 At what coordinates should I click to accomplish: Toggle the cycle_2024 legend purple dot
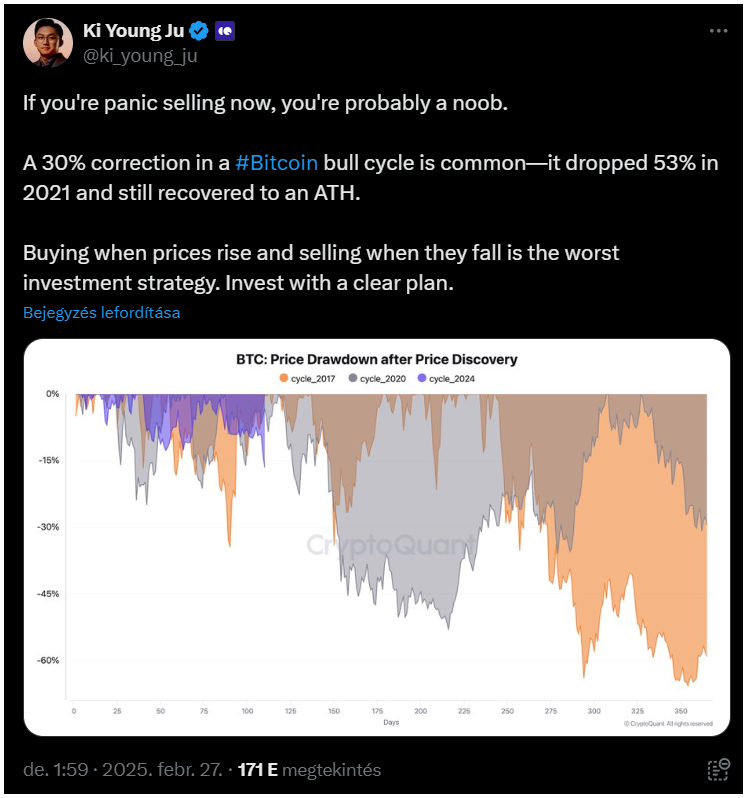click(421, 378)
